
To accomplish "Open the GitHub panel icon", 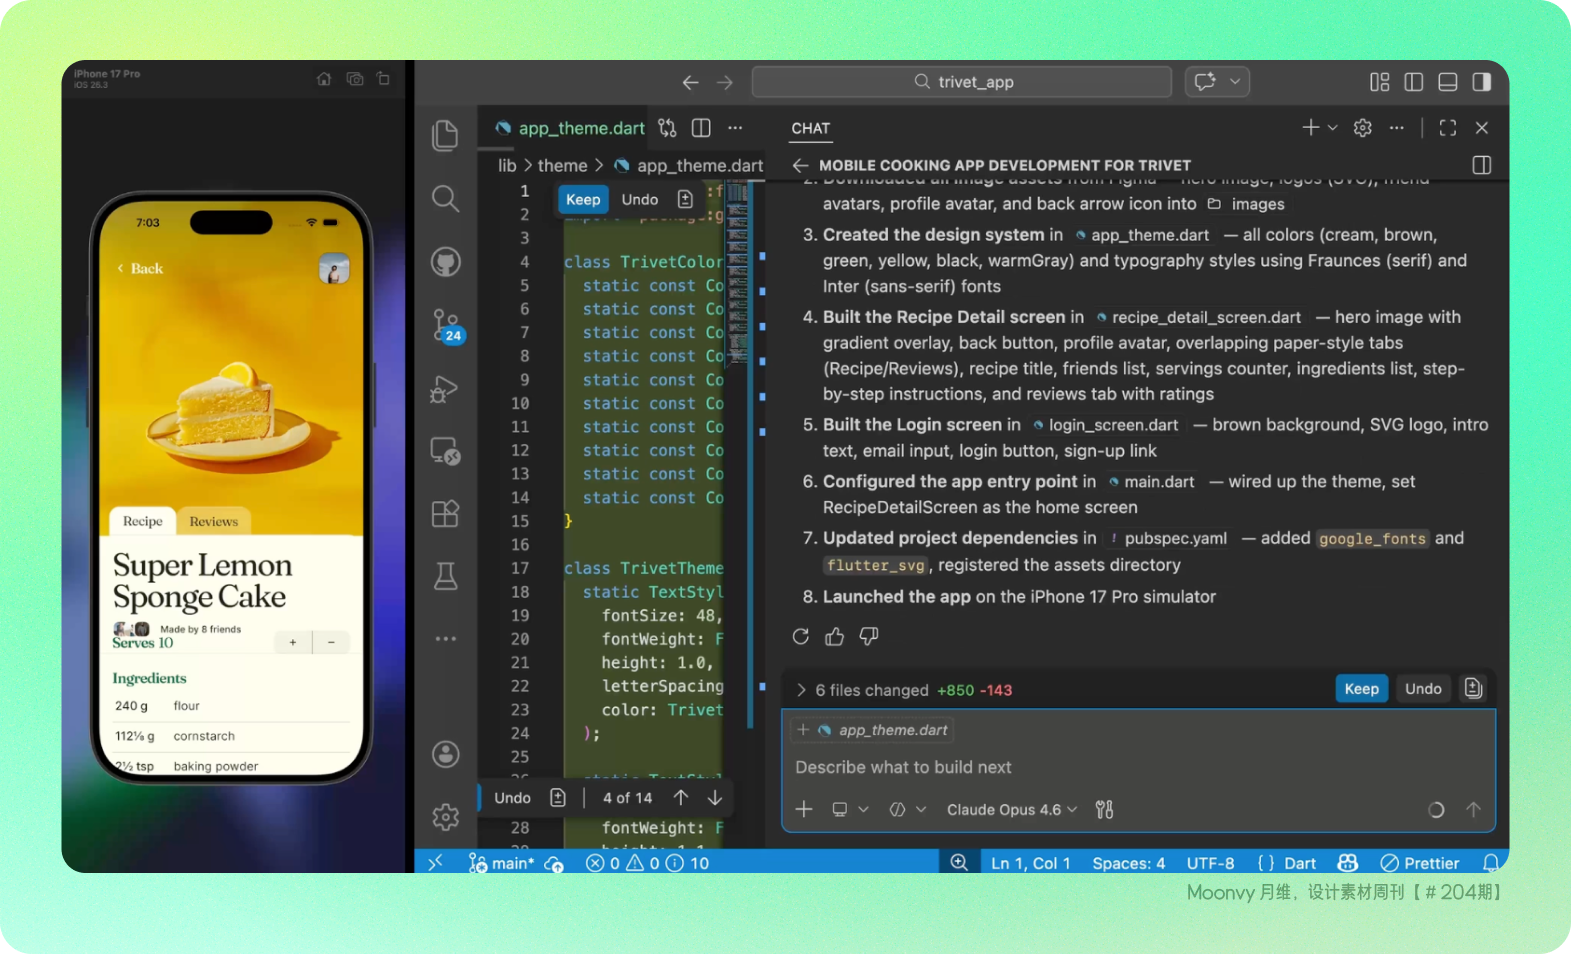I will pyautogui.click(x=445, y=262).
